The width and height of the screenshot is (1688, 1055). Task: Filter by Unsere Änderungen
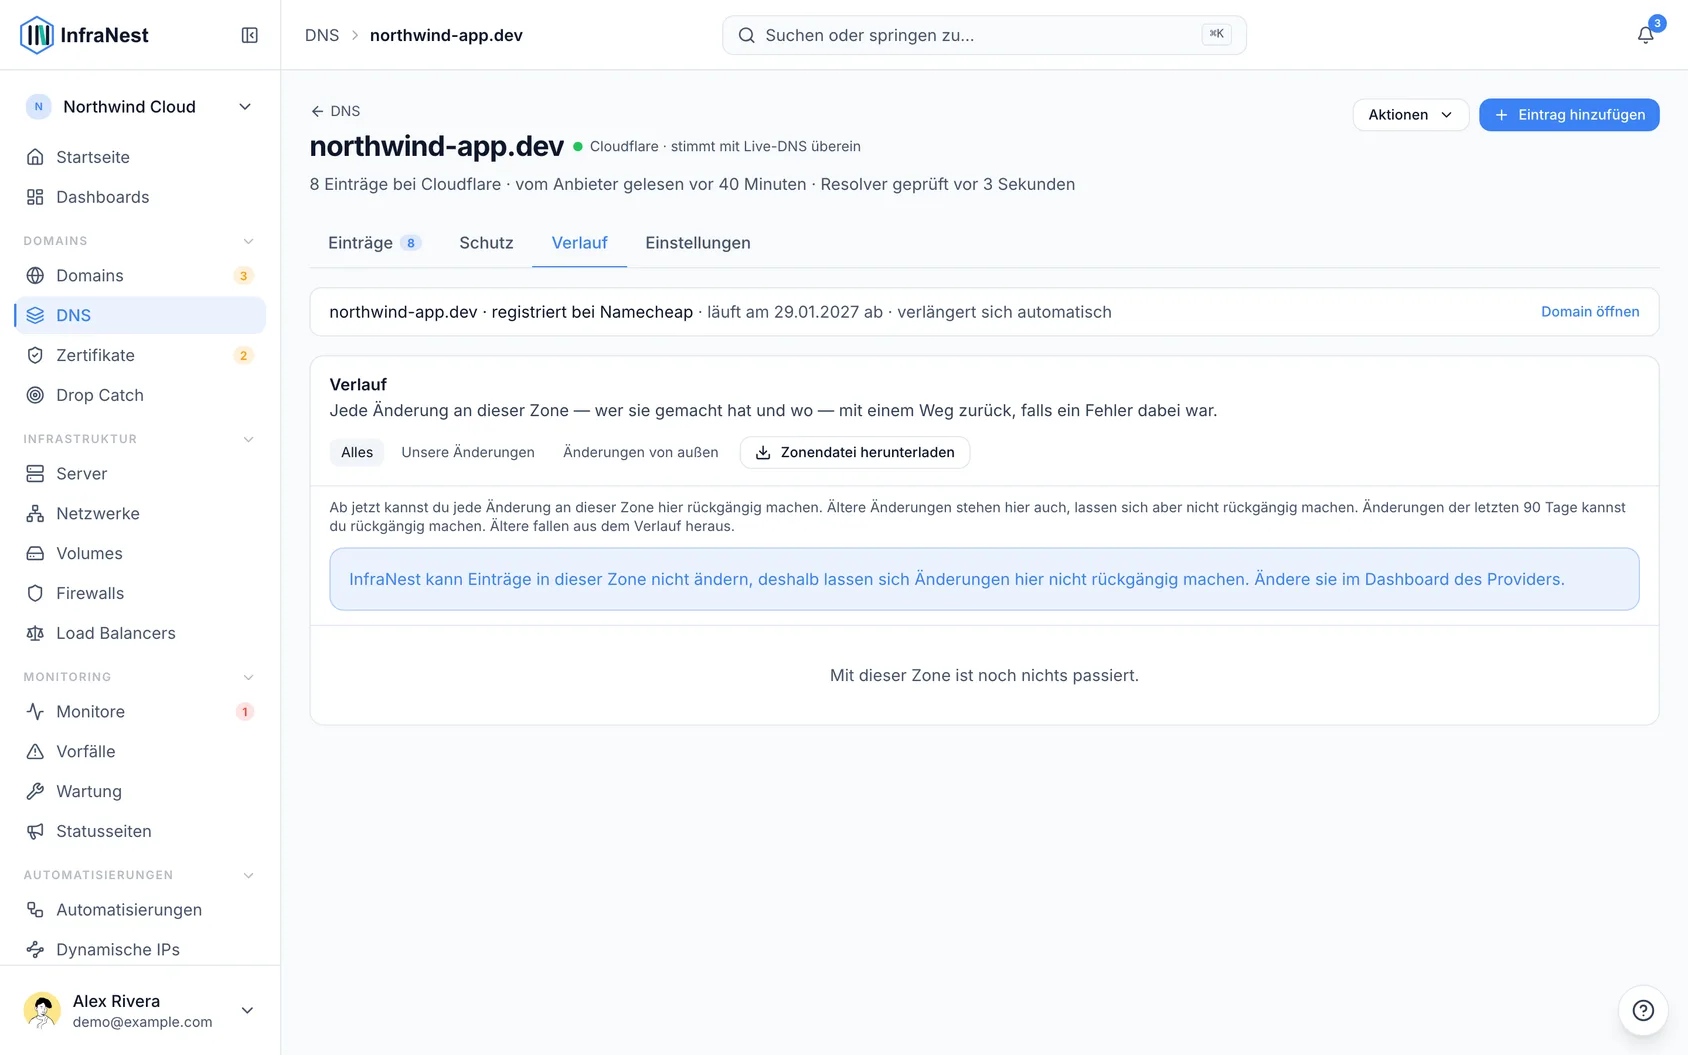[468, 452]
